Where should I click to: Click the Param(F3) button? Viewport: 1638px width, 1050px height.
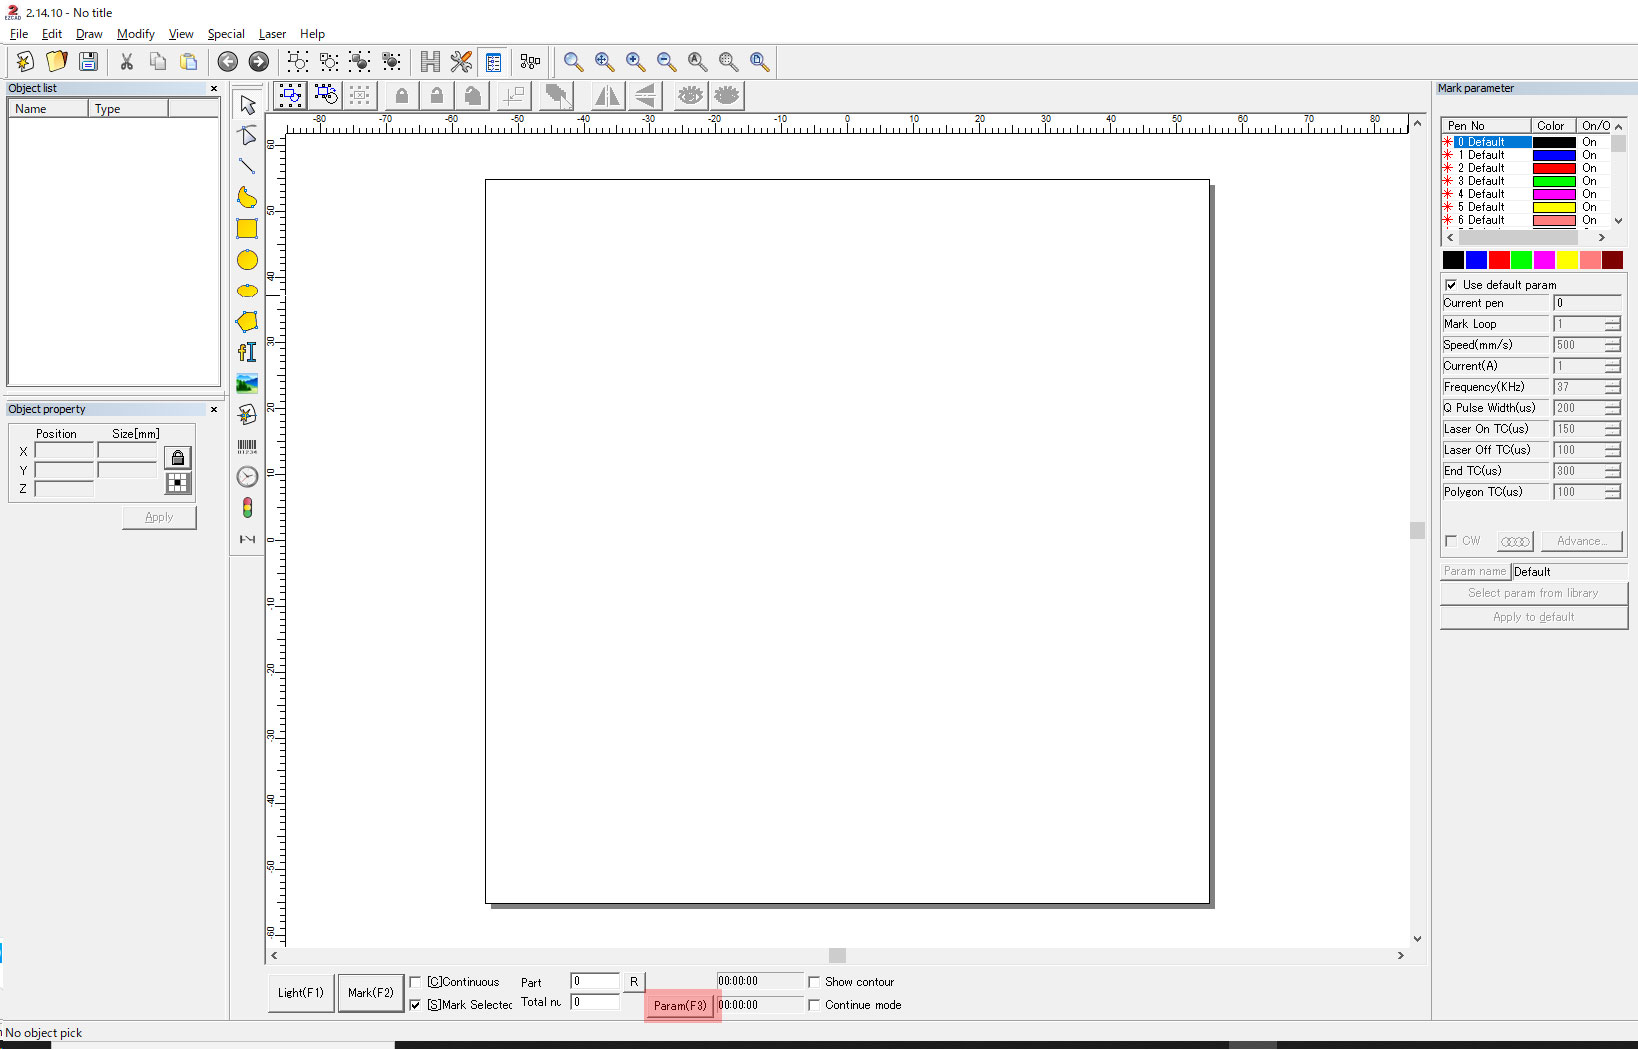point(680,1005)
